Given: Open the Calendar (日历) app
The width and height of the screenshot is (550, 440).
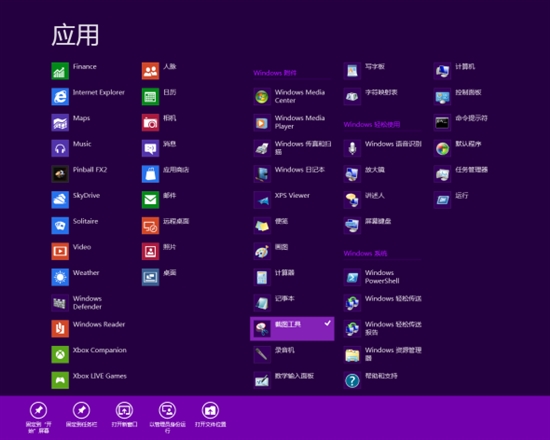Looking at the screenshot, I should click(x=159, y=96).
